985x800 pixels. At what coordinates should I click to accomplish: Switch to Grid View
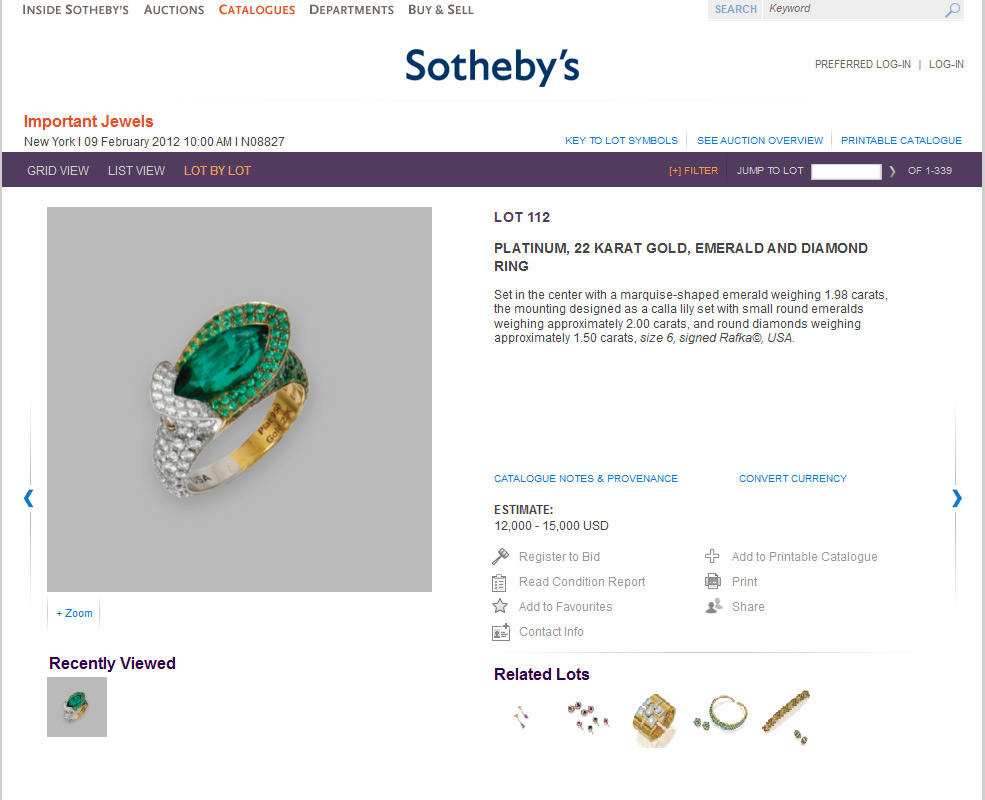point(58,171)
